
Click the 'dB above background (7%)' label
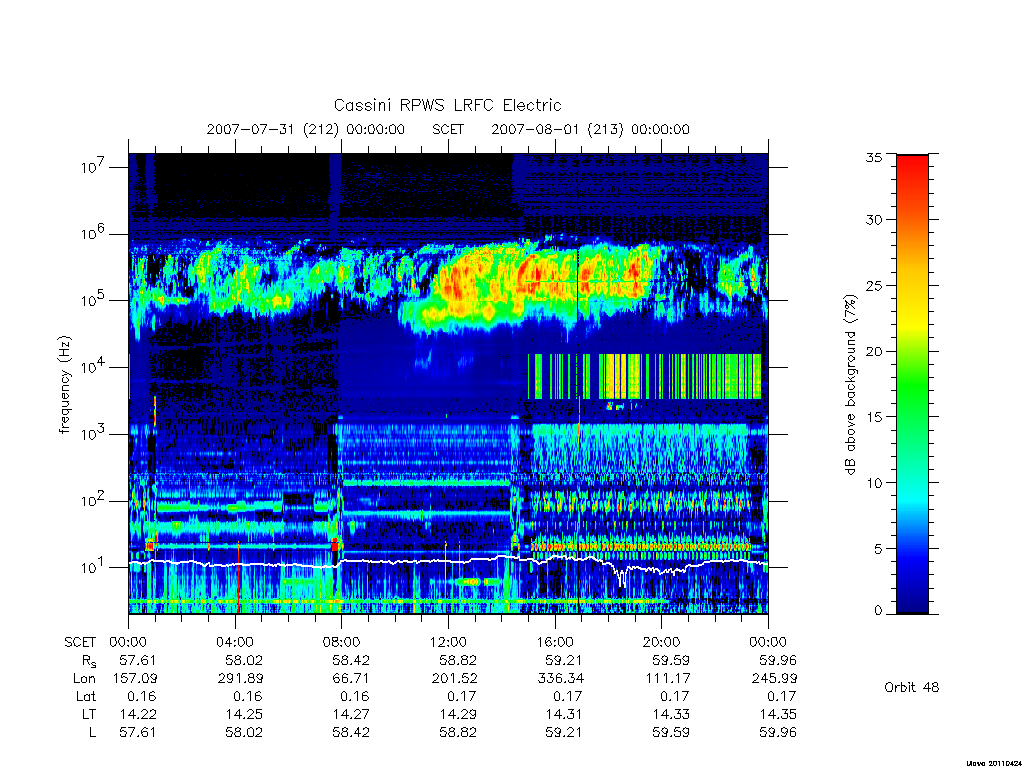click(850, 384)
